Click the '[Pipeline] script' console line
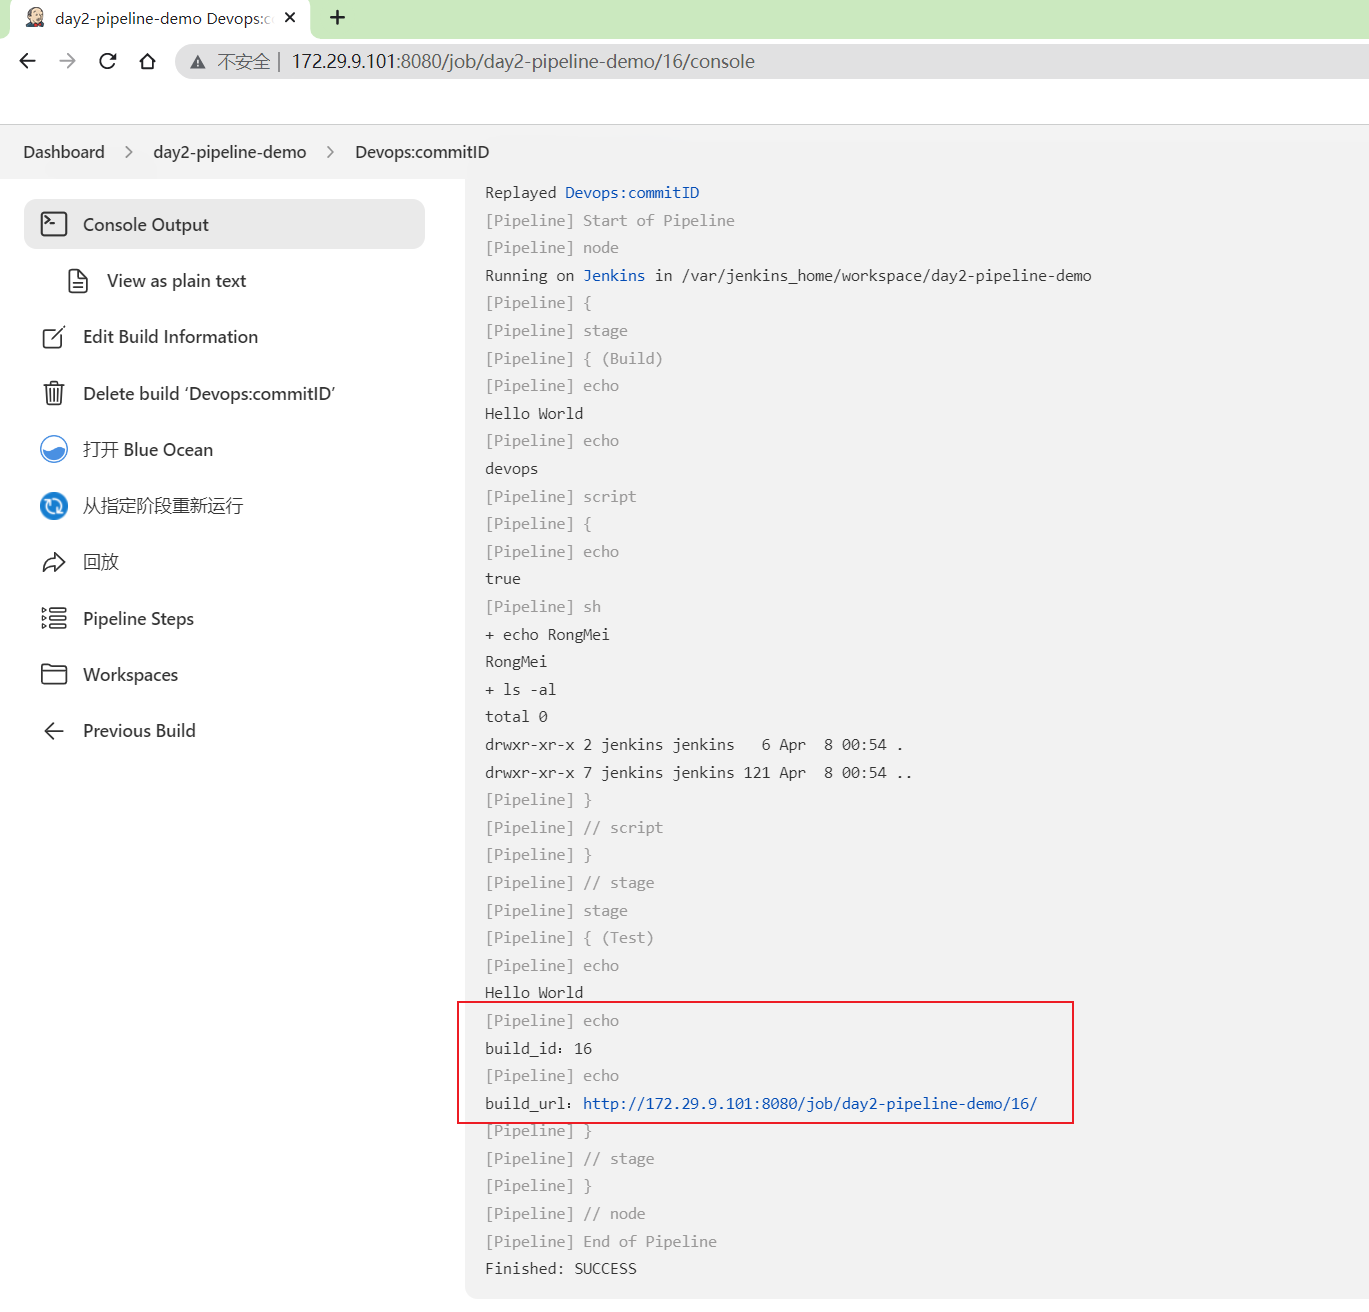Viewport: 1369px width, 1312px height. click(x=560, y=497)
